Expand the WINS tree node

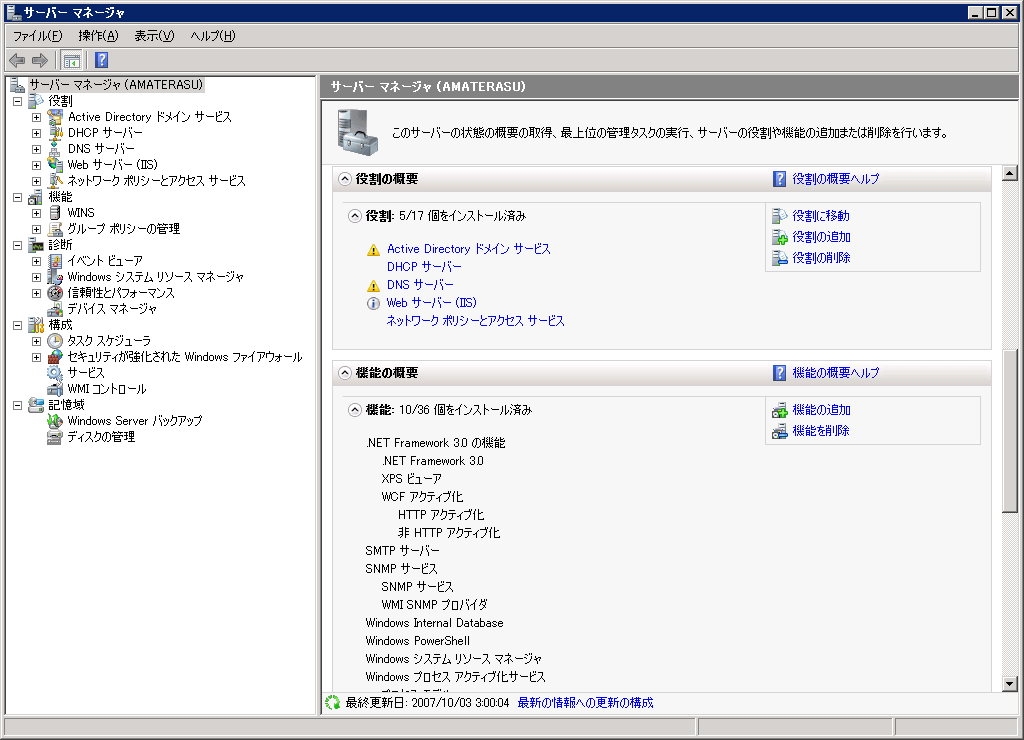click(36, 213)
